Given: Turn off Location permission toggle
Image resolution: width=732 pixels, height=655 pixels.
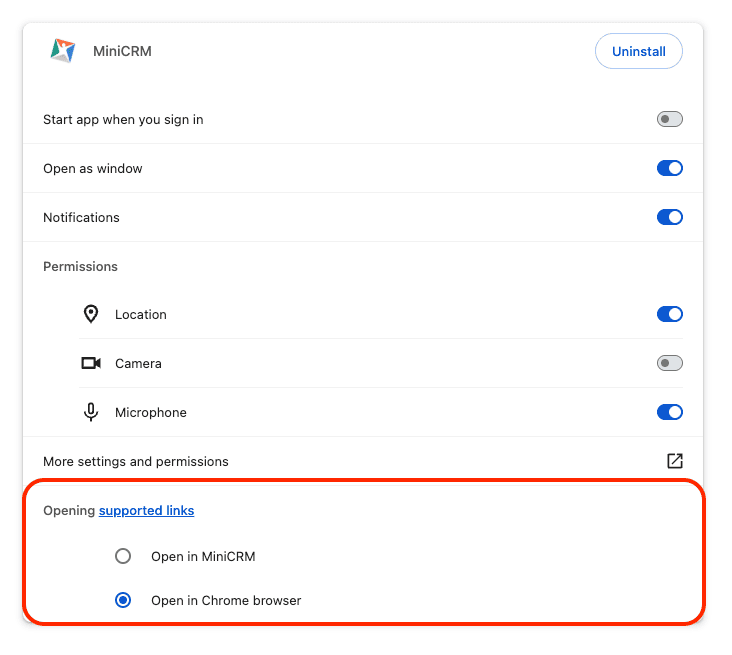Looking at the screenshot, I should [x=669, y=314].
